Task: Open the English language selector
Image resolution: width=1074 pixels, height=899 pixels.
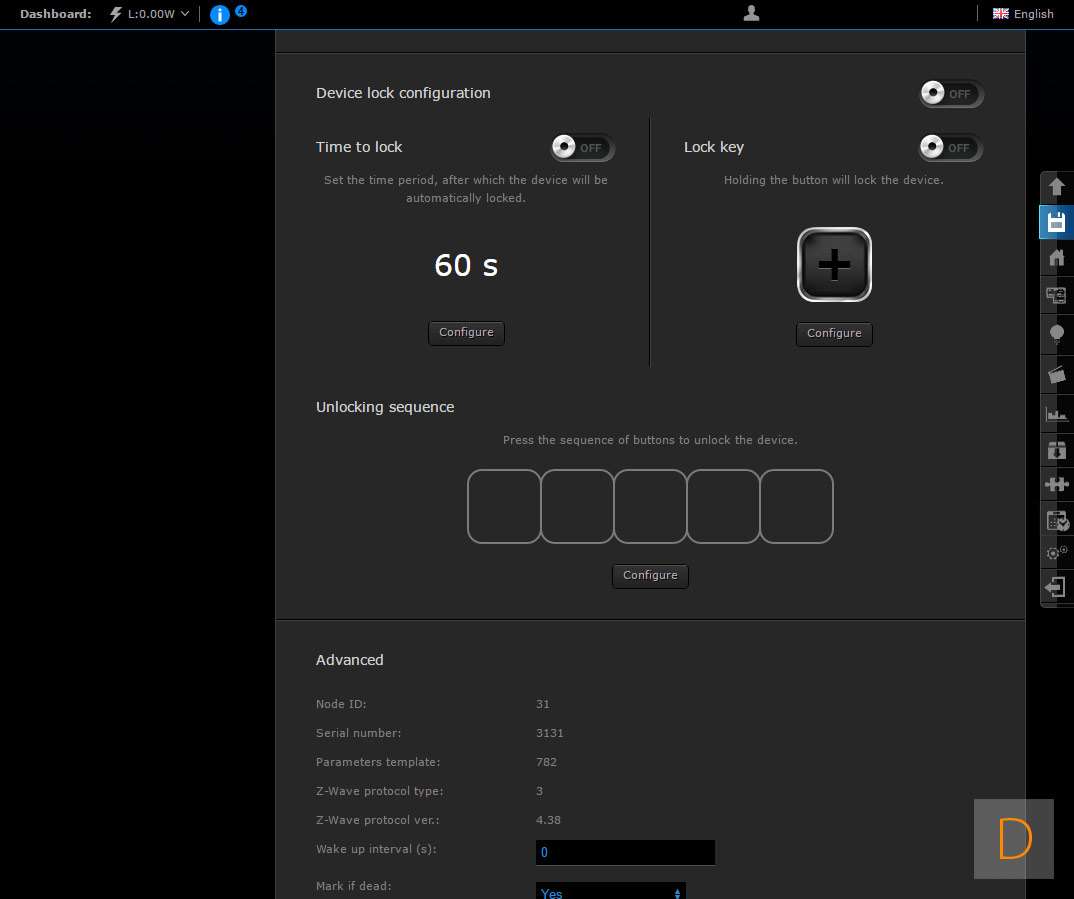Action: (x=1023, y=14)
